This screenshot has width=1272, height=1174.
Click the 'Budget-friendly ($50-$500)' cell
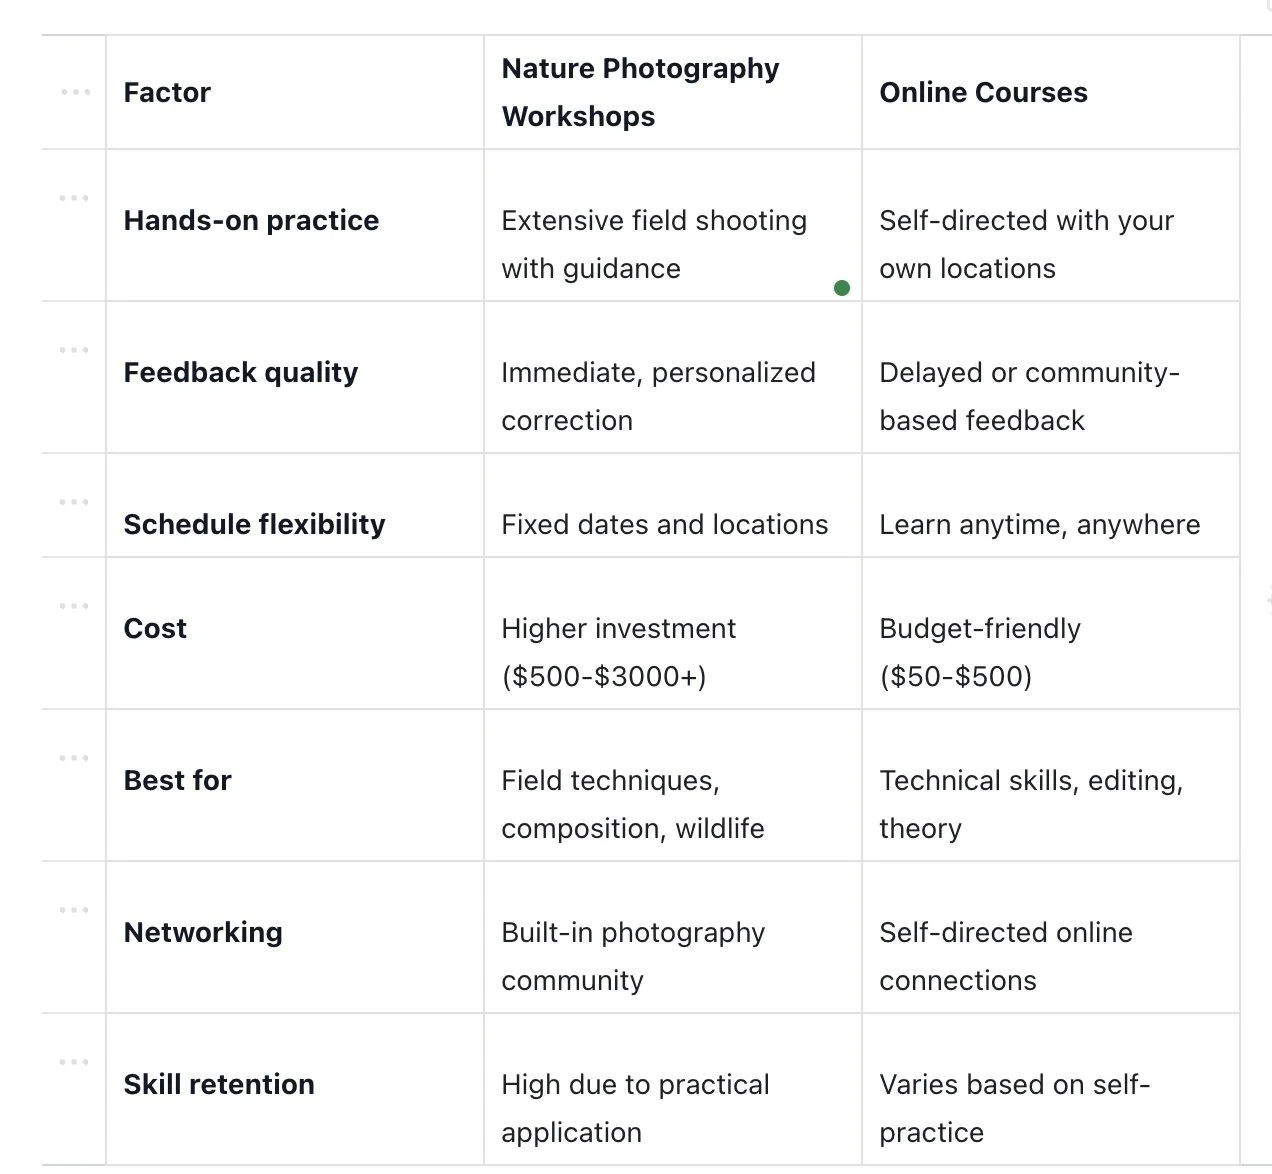pos(979,652)
